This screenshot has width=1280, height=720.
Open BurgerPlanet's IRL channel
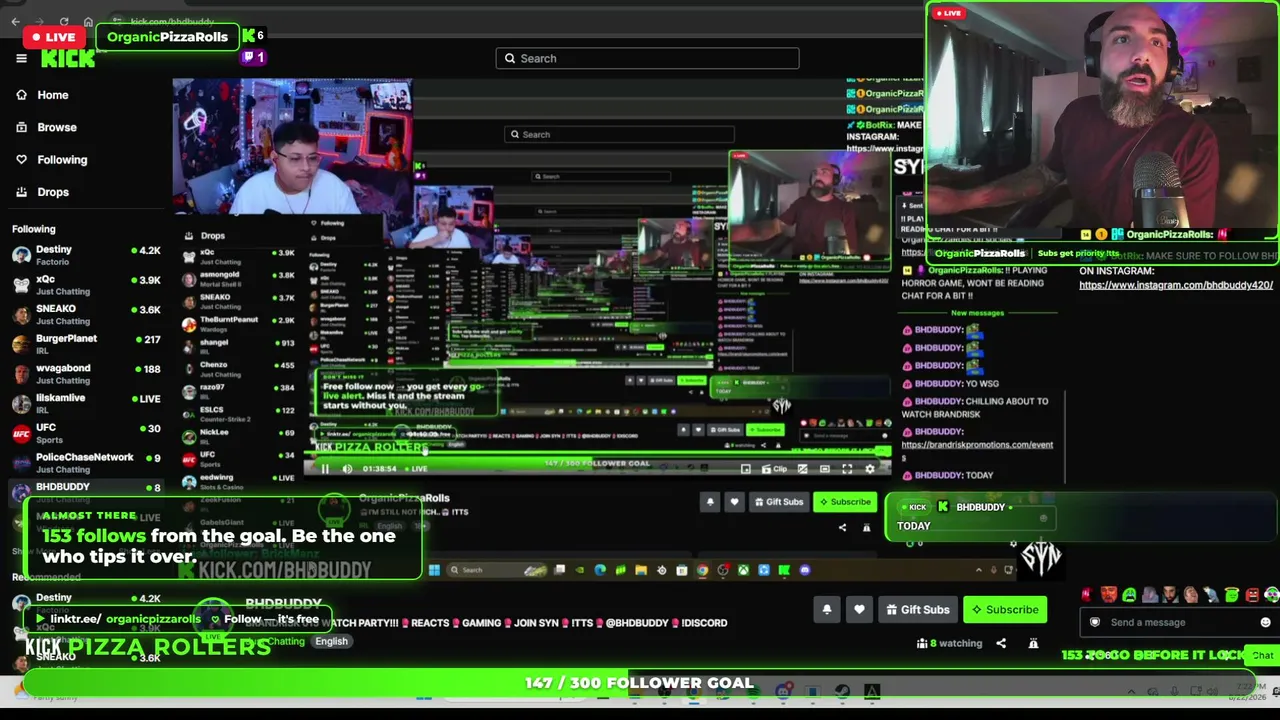(86, 344)
